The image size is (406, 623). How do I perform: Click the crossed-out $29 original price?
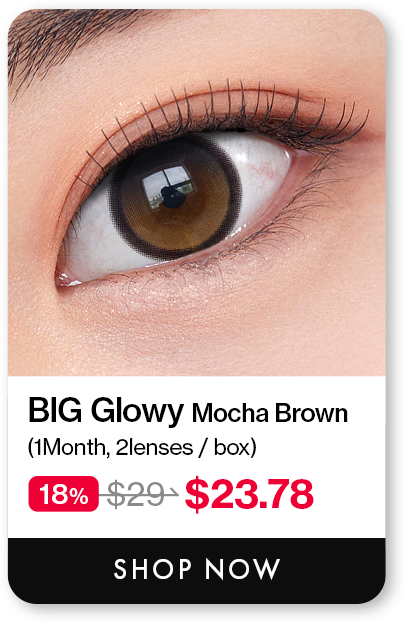tap(138, 494)
